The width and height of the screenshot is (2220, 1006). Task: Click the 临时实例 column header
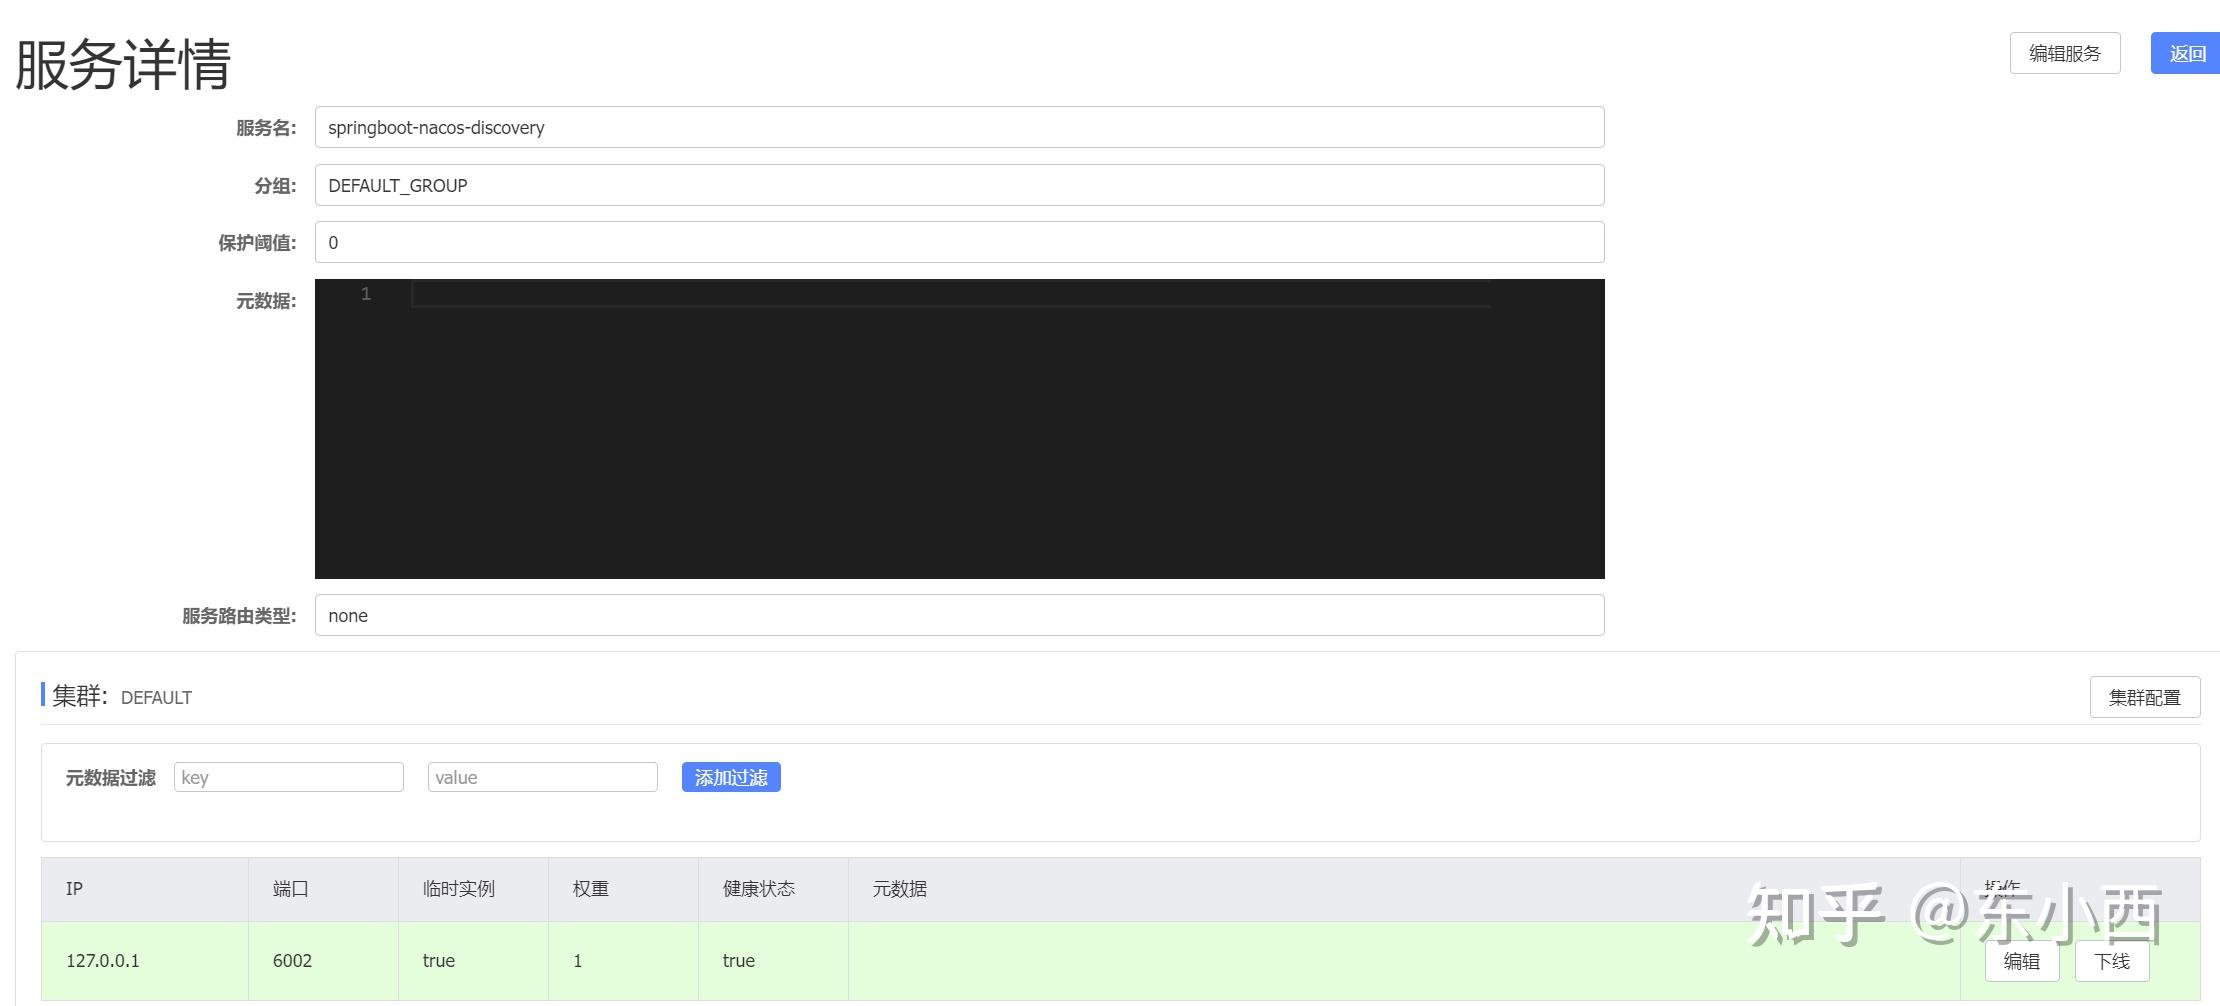[460, 888]
